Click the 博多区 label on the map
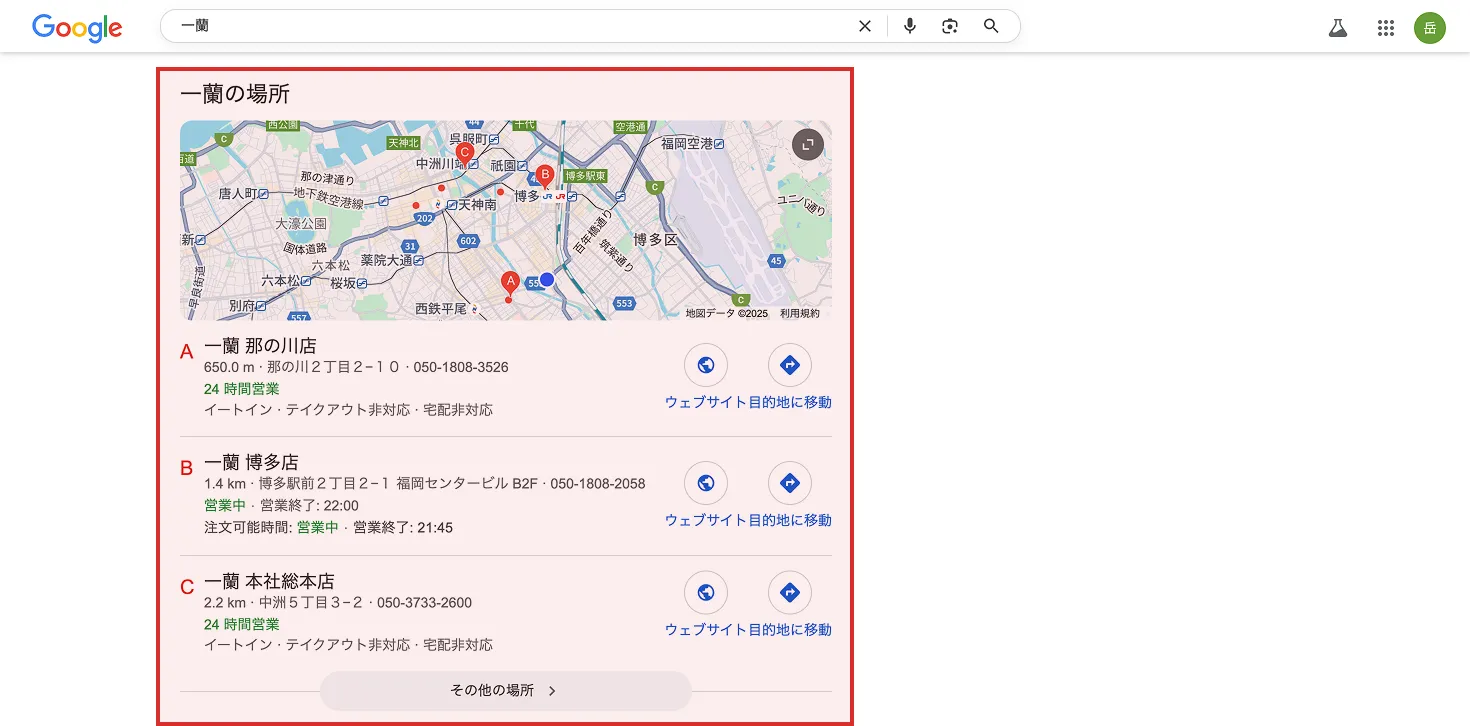The width and height of the screenshot is (1470, 726). (656, 239)
